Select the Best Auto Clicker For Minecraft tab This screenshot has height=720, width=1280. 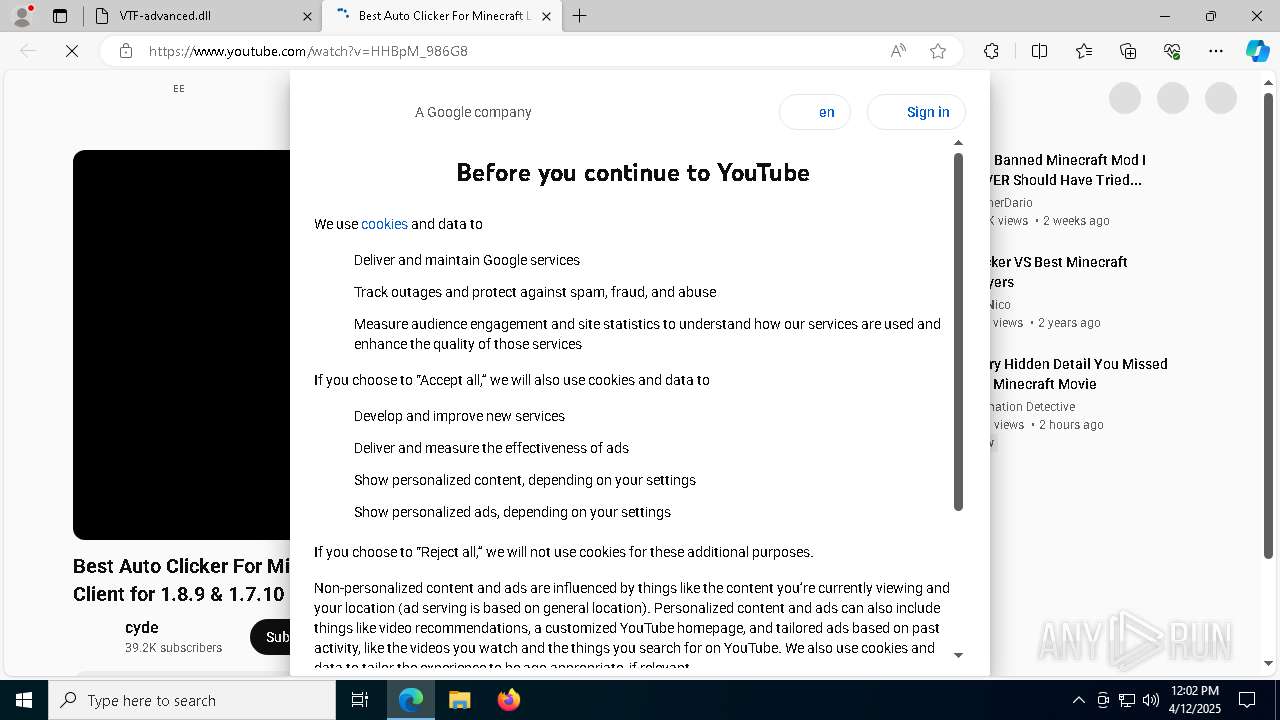point(441,16)
